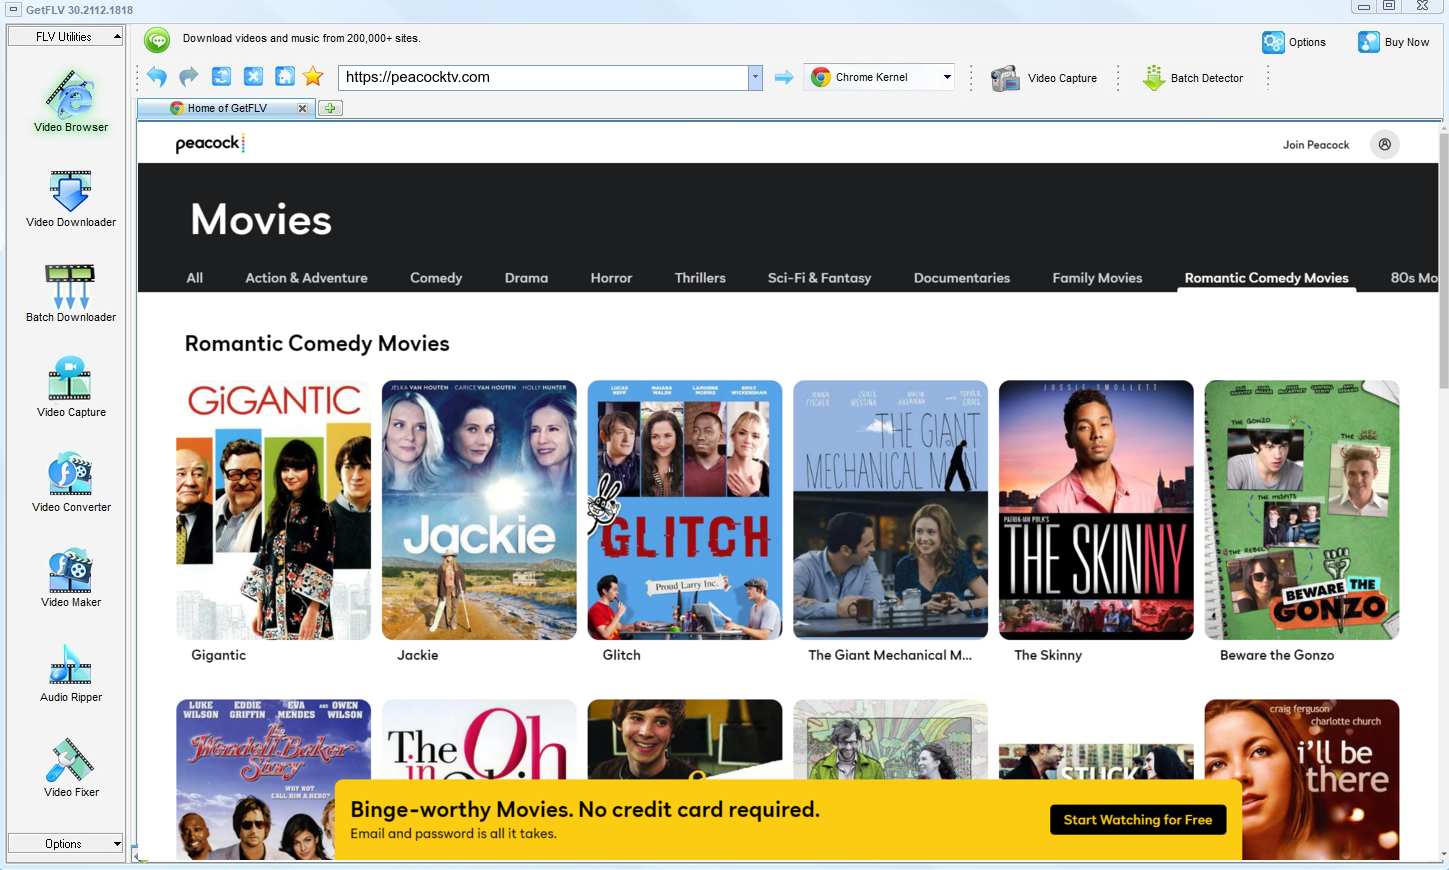Open the Jackie movie poster
Image resolution: width=1449 pixels, height=870 pixels.
[479, 510]
